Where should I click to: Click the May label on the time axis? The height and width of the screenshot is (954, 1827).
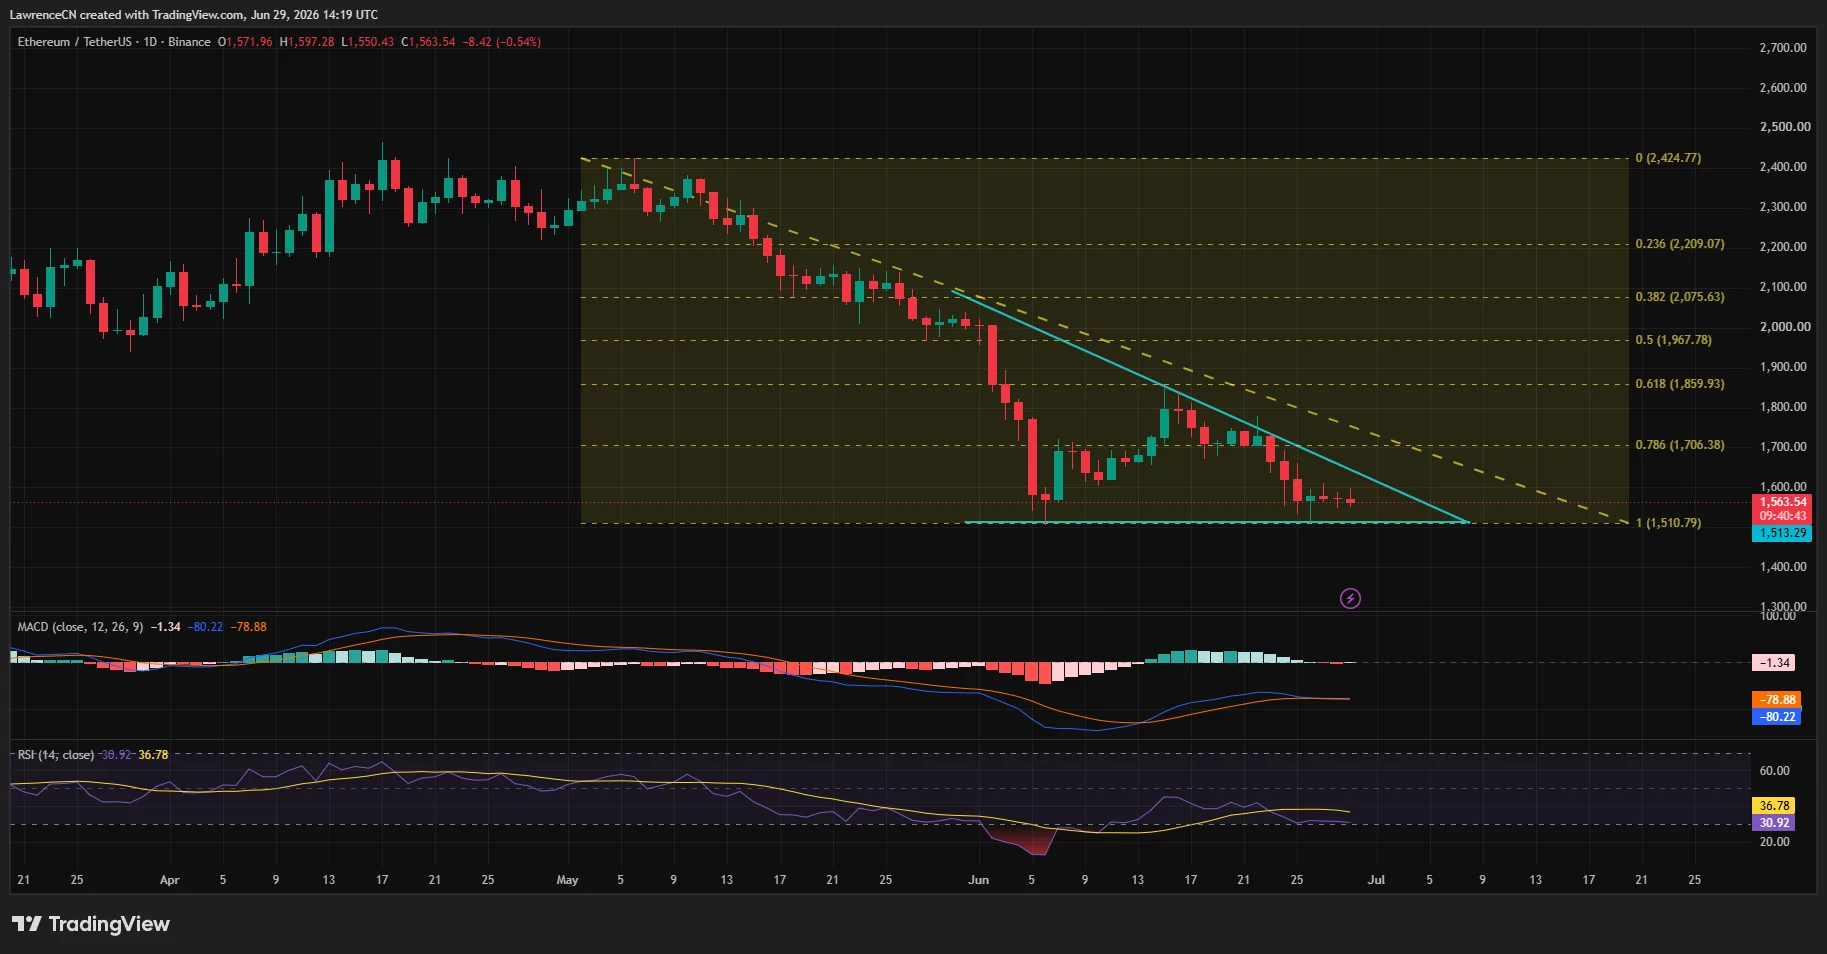click(567, 880)
